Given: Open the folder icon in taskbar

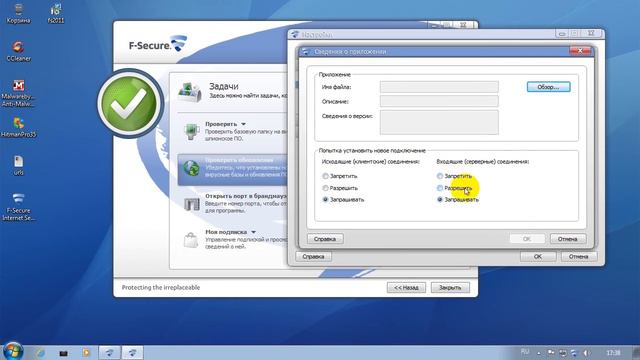Looking at the screenshot, I should 63,353.
